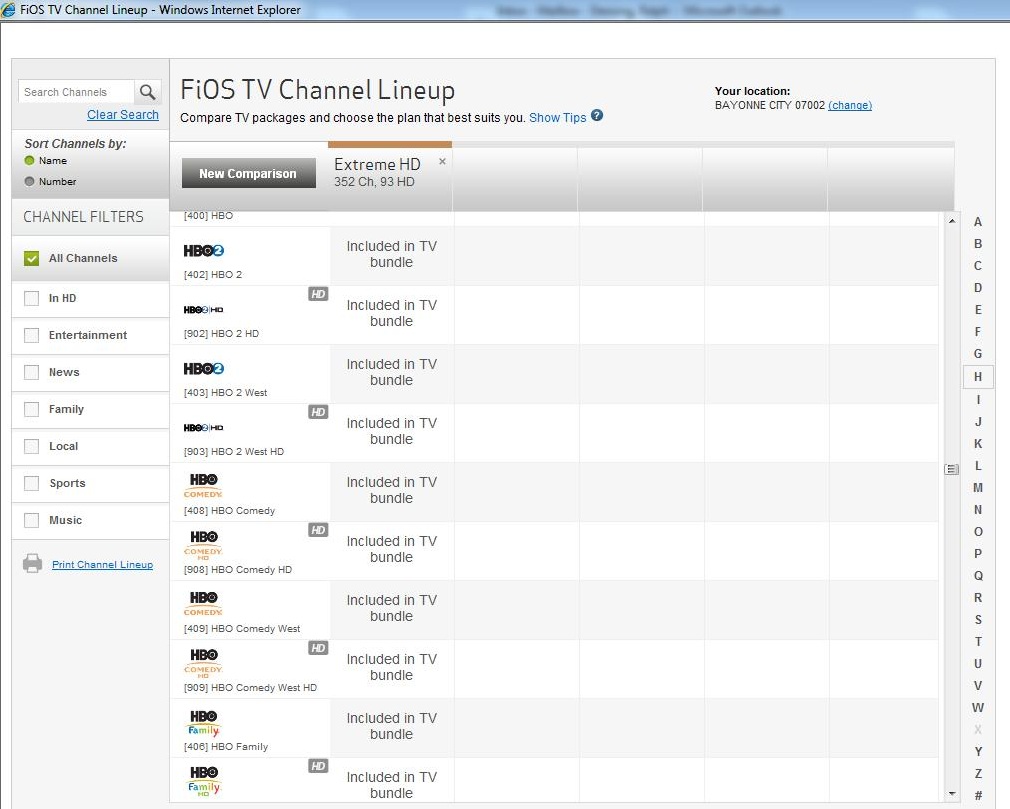Check the News filter

point(31,372)
